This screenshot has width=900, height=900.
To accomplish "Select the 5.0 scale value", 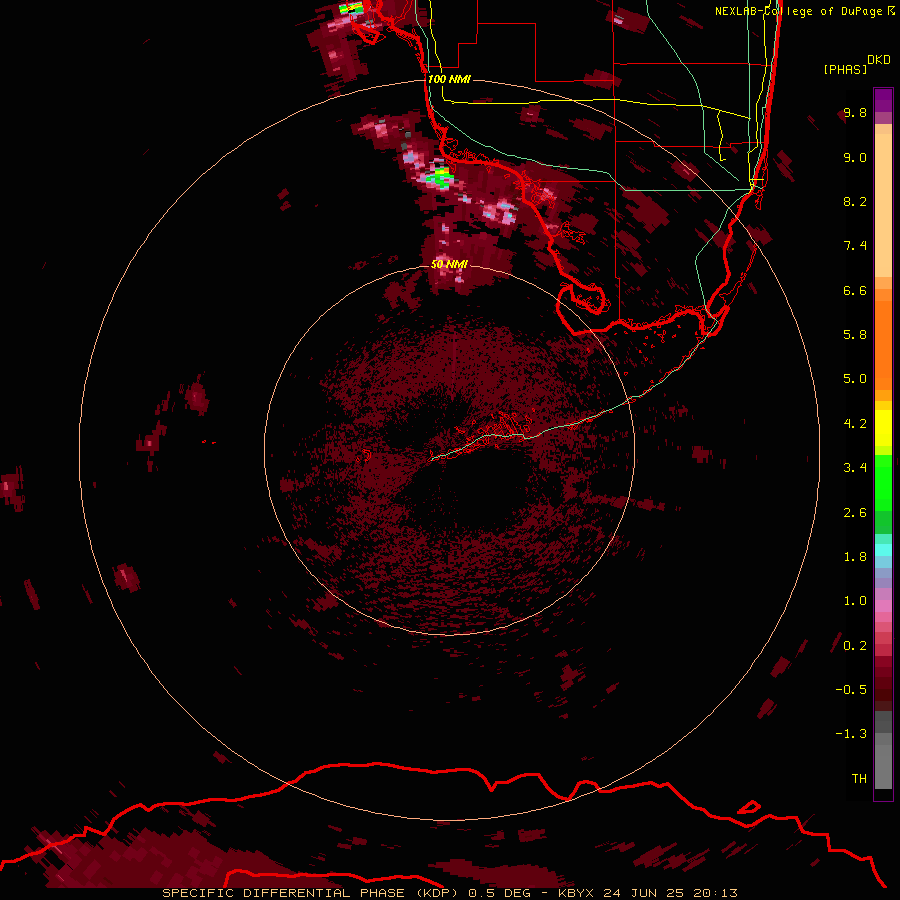I will tap(855, 379).
